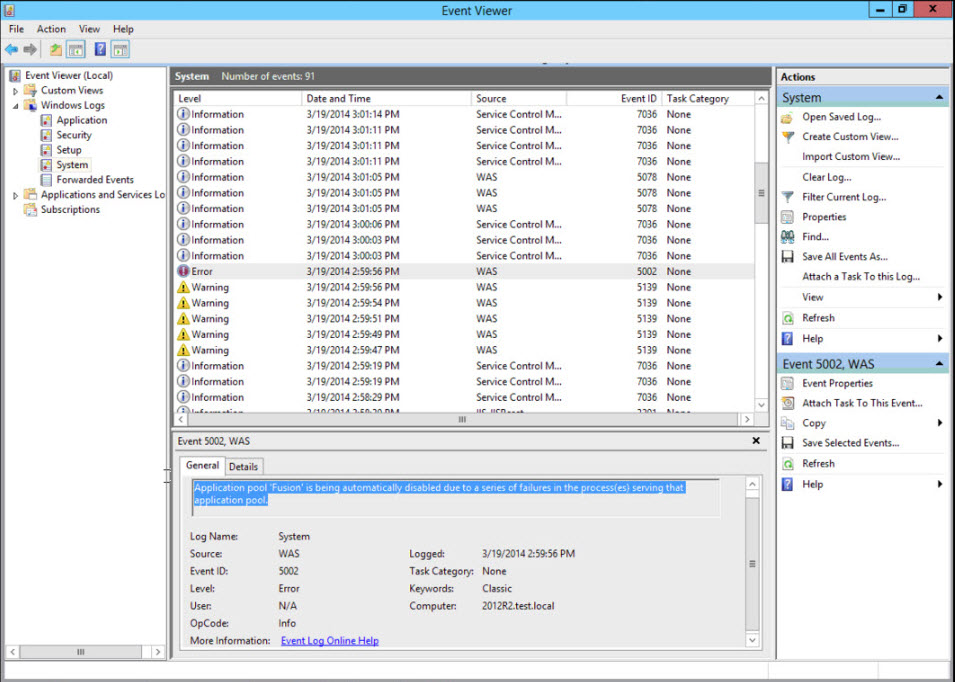Open the View submenu arrow in Actions

tap(940, 297)
